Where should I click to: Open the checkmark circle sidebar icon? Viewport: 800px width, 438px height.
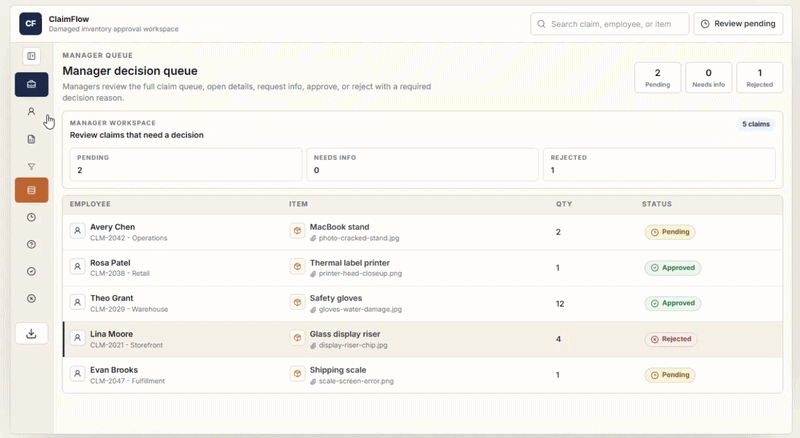(x=32, y=271)
